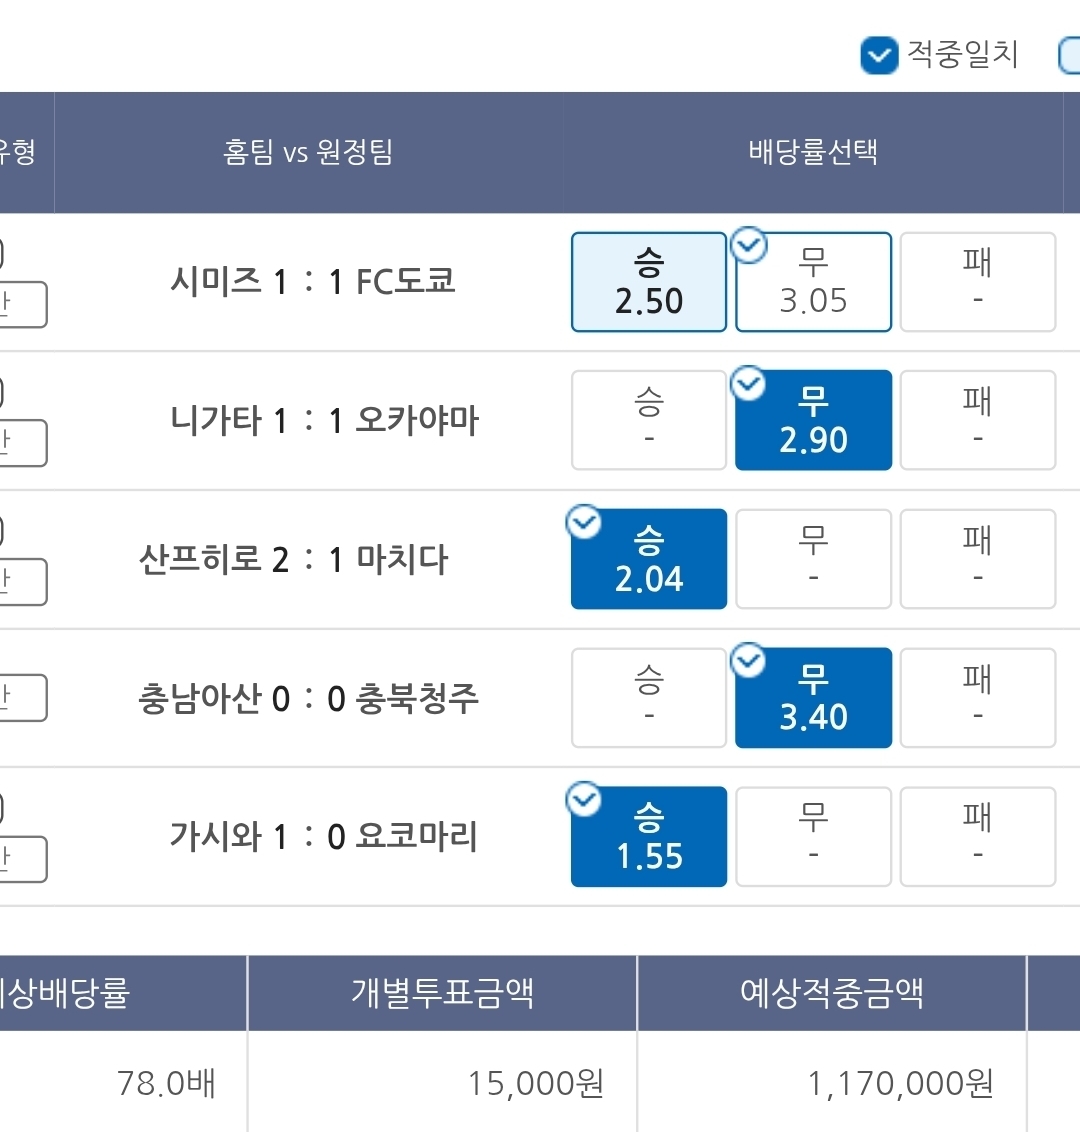Select 승 for 니가타 vs 오카야마
Image resolution: width=1080 pixels, height=1132 pixels.
[x=649, y=420]
